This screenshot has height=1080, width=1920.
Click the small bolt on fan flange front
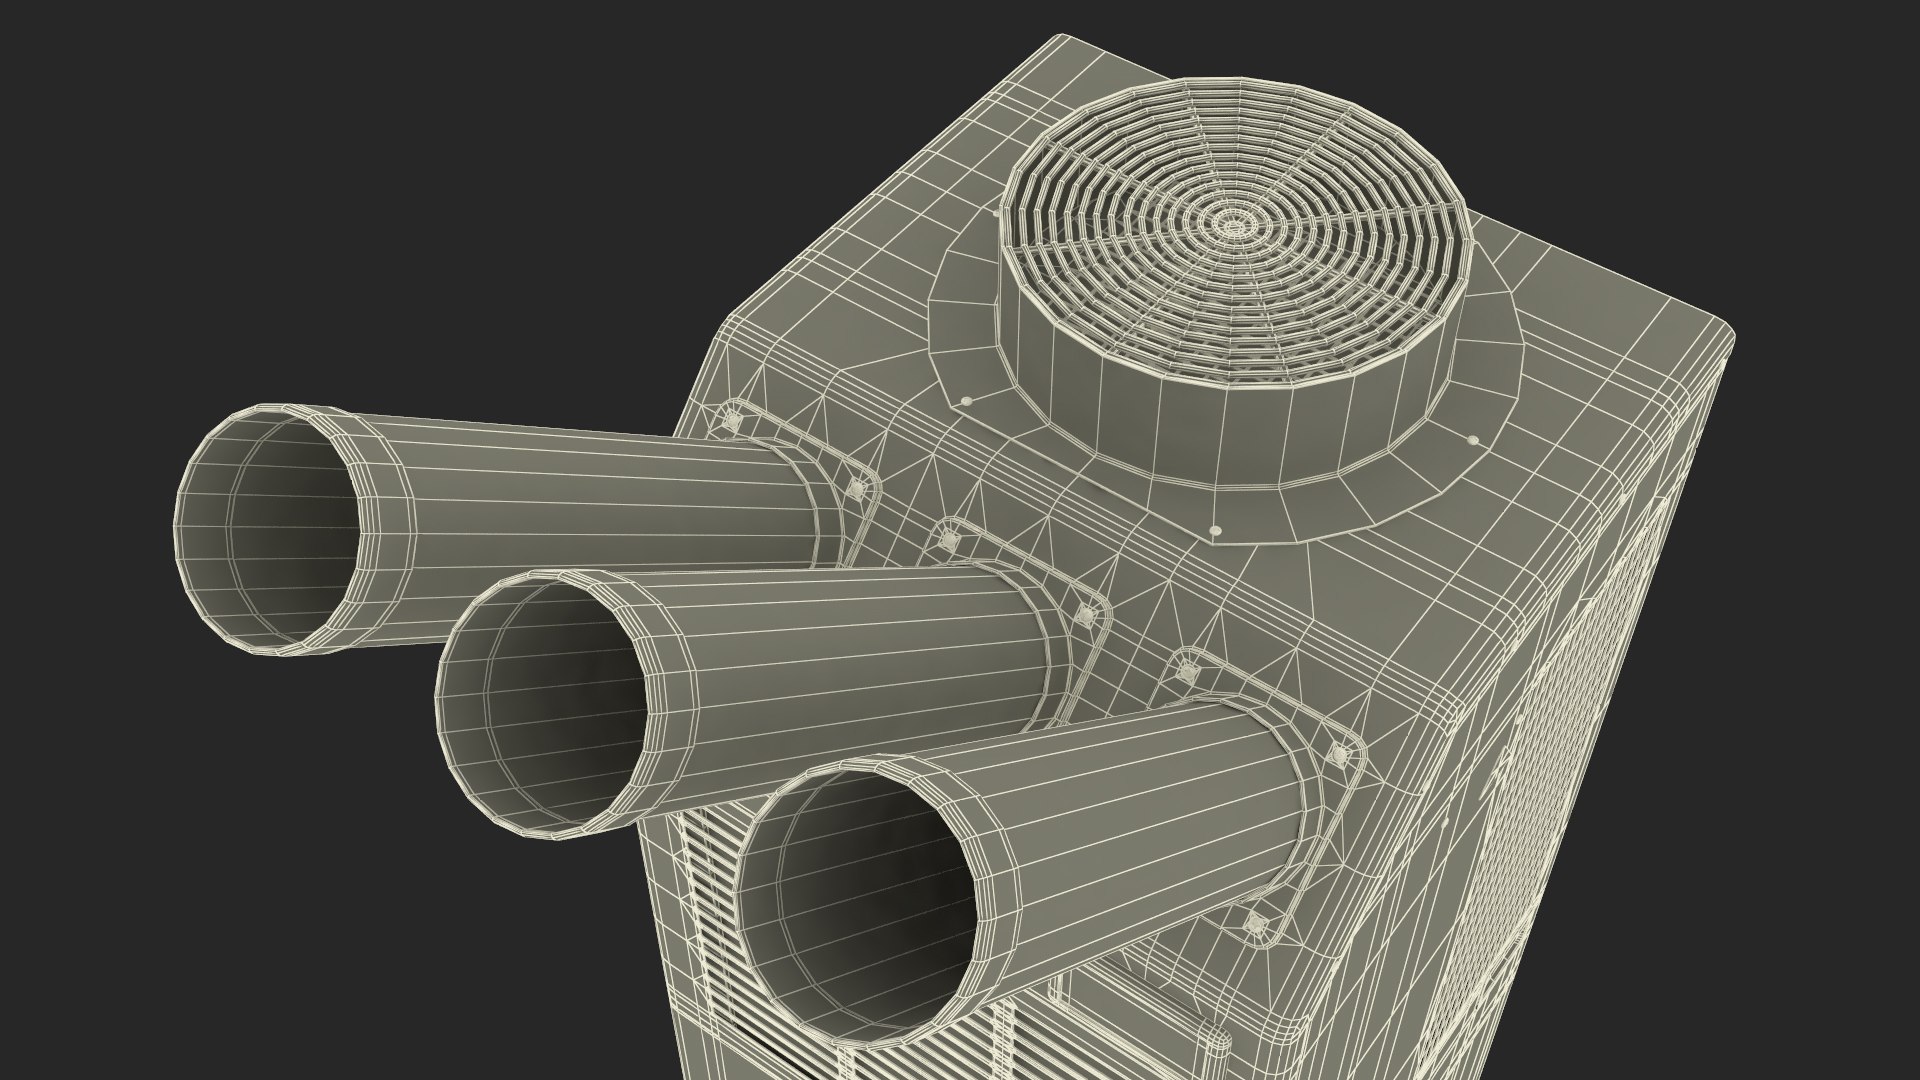click(x=1215, y=529)
